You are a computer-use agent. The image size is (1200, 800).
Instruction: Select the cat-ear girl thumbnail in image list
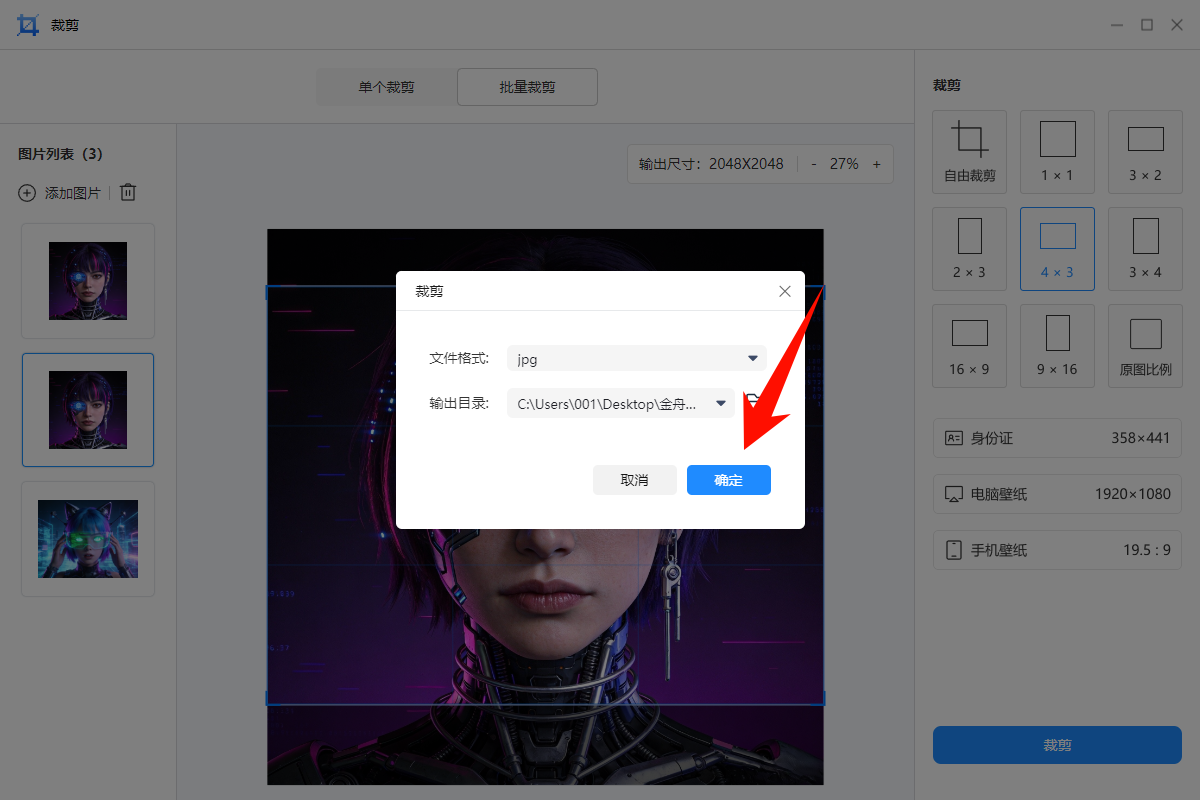[x=87, y=539]
